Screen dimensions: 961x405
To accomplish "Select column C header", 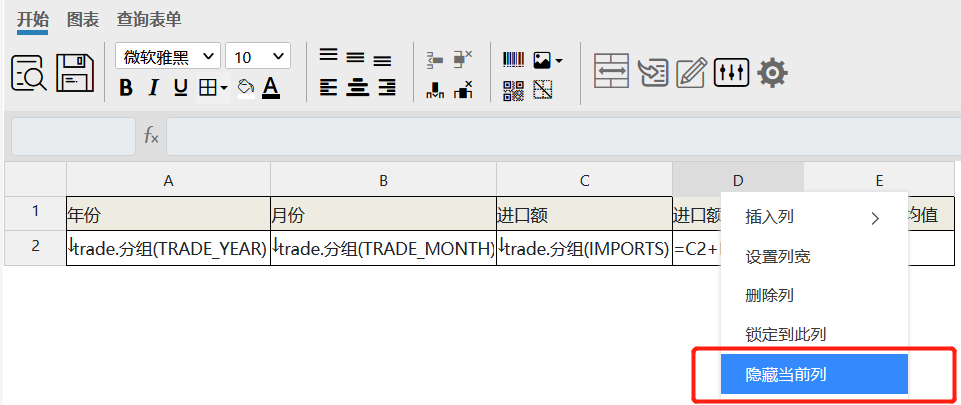I will (x=584, y=180).
